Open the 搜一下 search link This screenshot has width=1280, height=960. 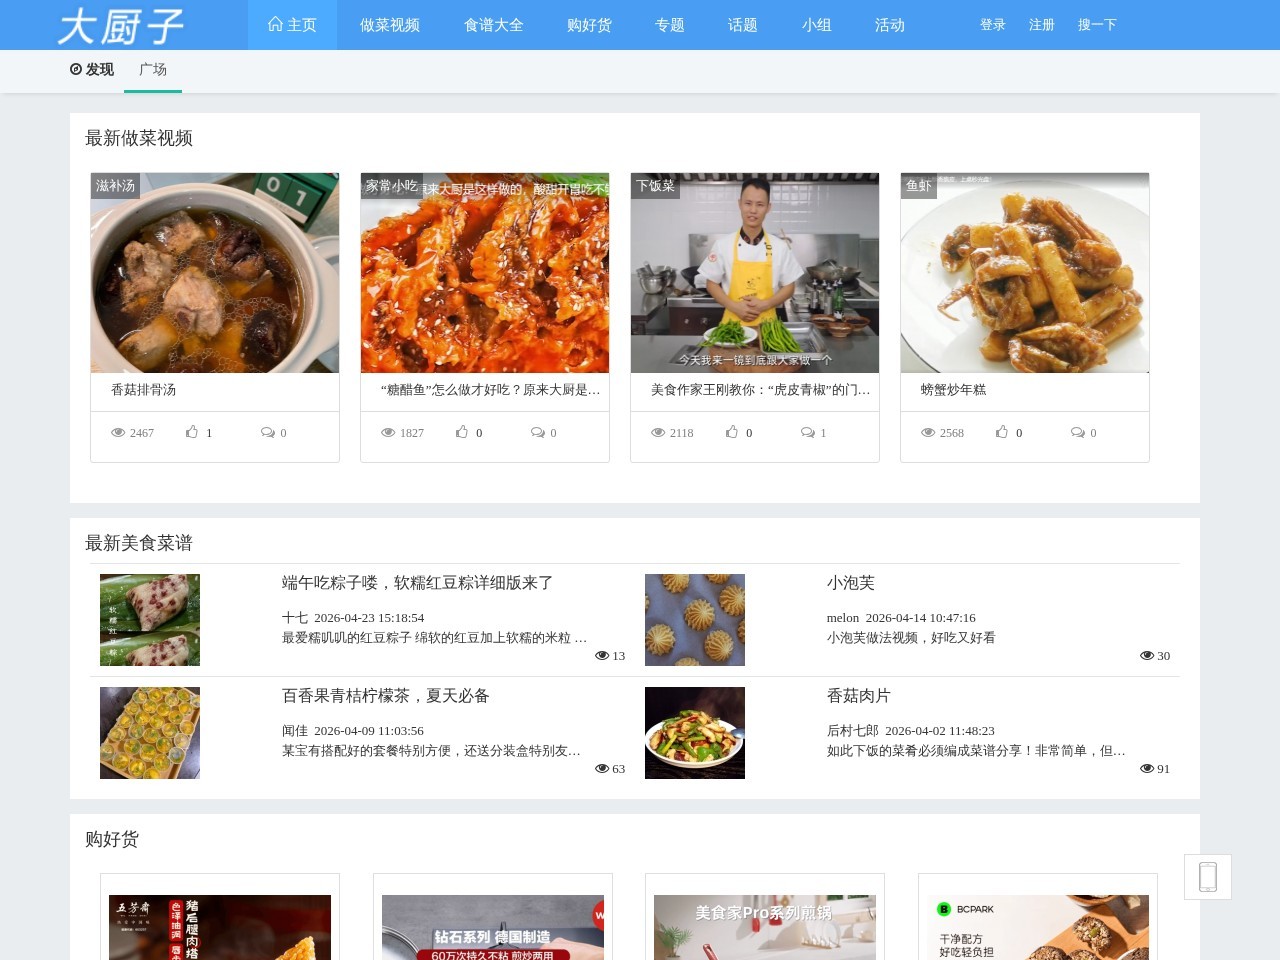tap(1097, 25)
